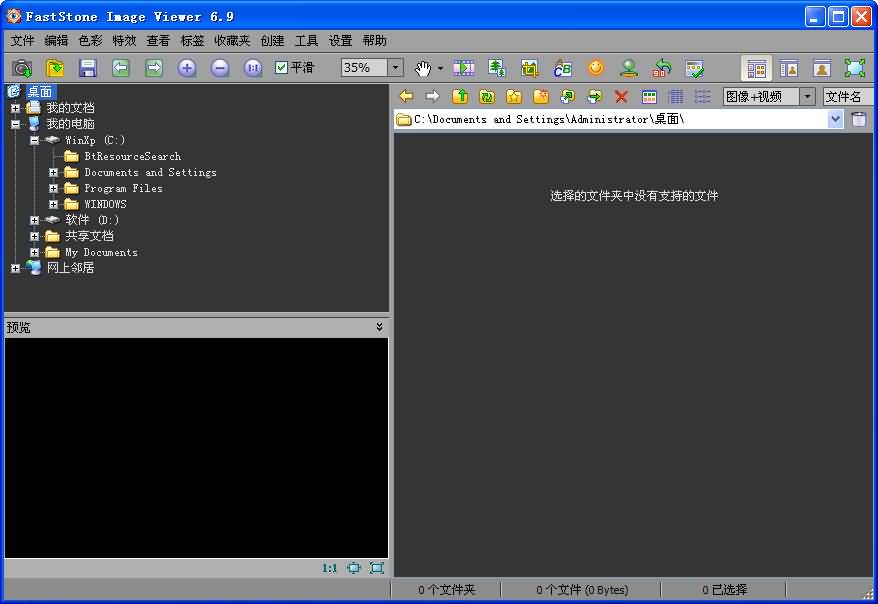
Task: Switch to list view
Action: click(x=703, y=96)
